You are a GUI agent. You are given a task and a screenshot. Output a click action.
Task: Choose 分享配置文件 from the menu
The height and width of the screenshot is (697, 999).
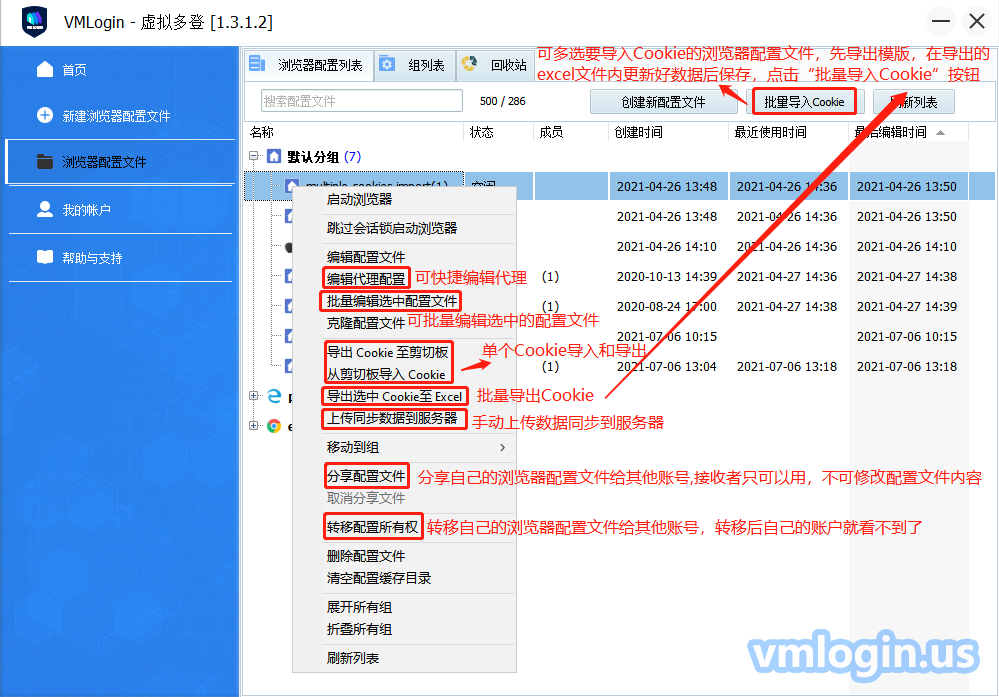(366, 476)
